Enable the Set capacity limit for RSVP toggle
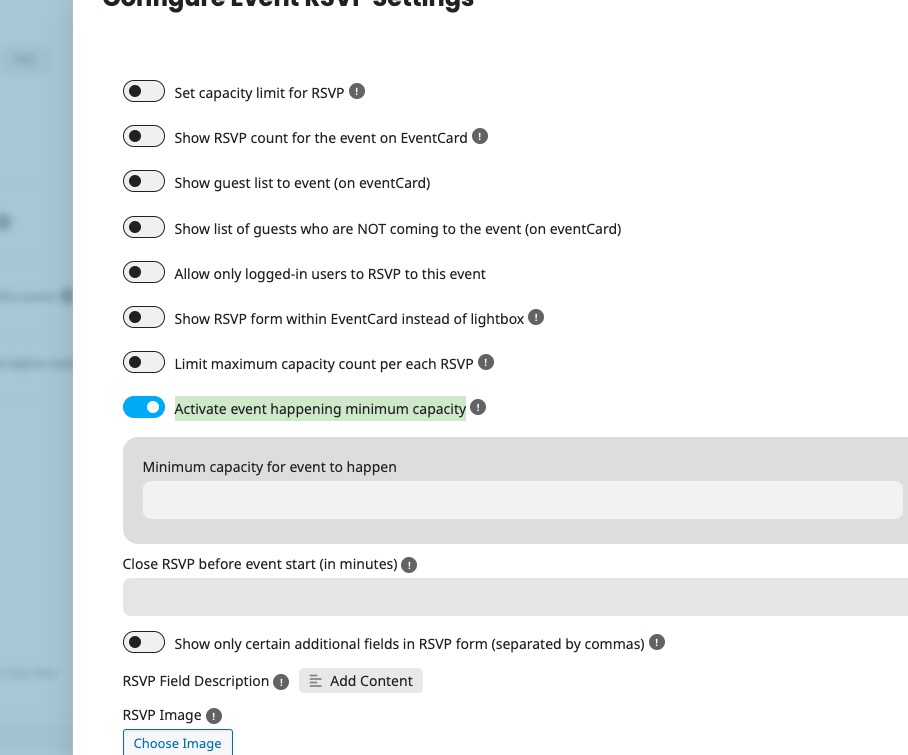 click(x=144, y=91)
